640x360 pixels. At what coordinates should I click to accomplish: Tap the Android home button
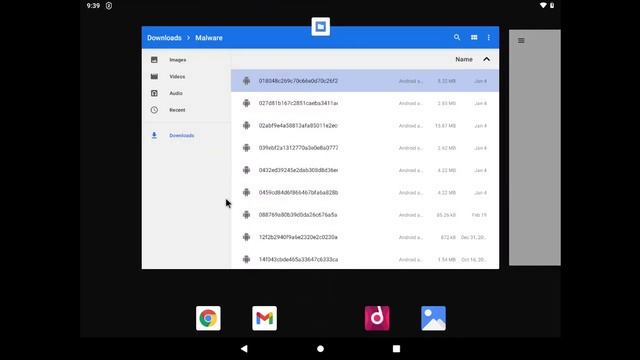[x=320, y=349]
